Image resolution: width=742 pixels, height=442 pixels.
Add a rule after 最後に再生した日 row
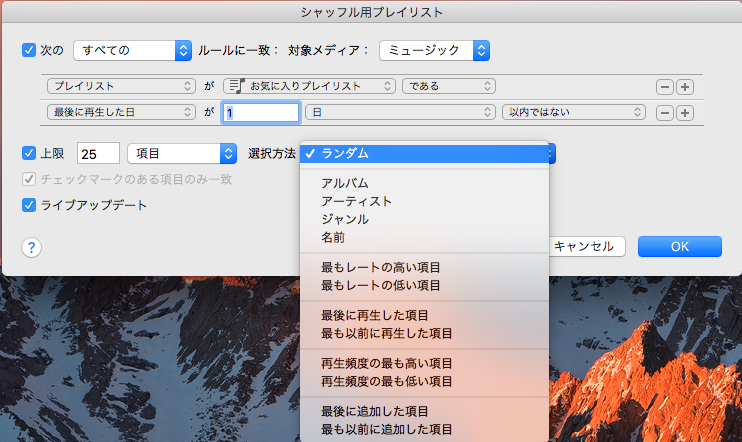[x=685, y=113]
